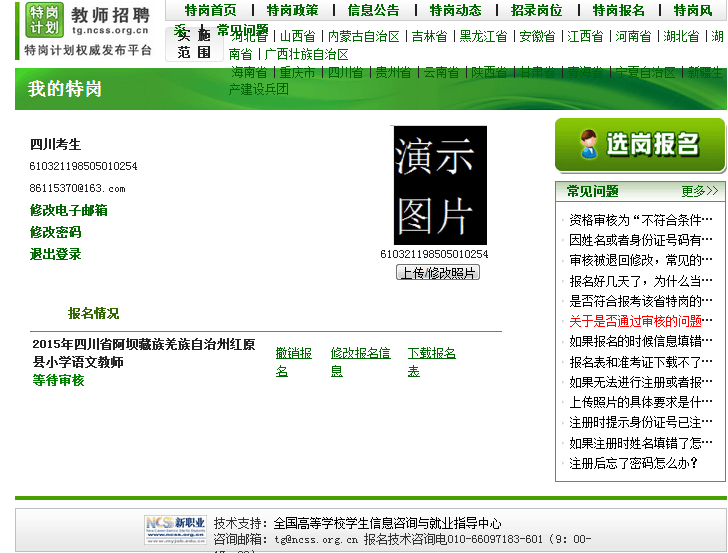This screenshot has height=553, width=728.
Task: Open the 特岗动态 navigation item
Action: pos(455,10)
